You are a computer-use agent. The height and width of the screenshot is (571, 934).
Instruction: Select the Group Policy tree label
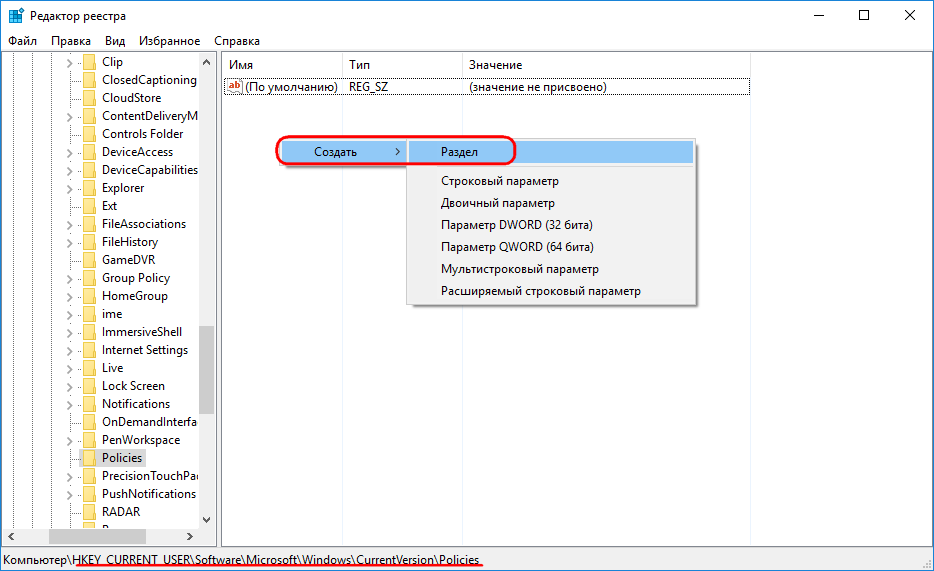[x=136, y=277]
